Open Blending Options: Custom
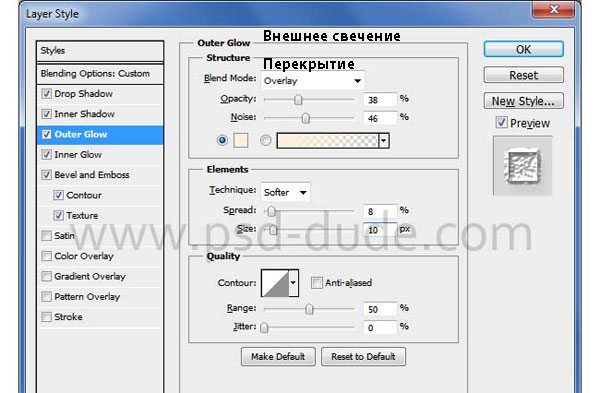 click(100, 73)
